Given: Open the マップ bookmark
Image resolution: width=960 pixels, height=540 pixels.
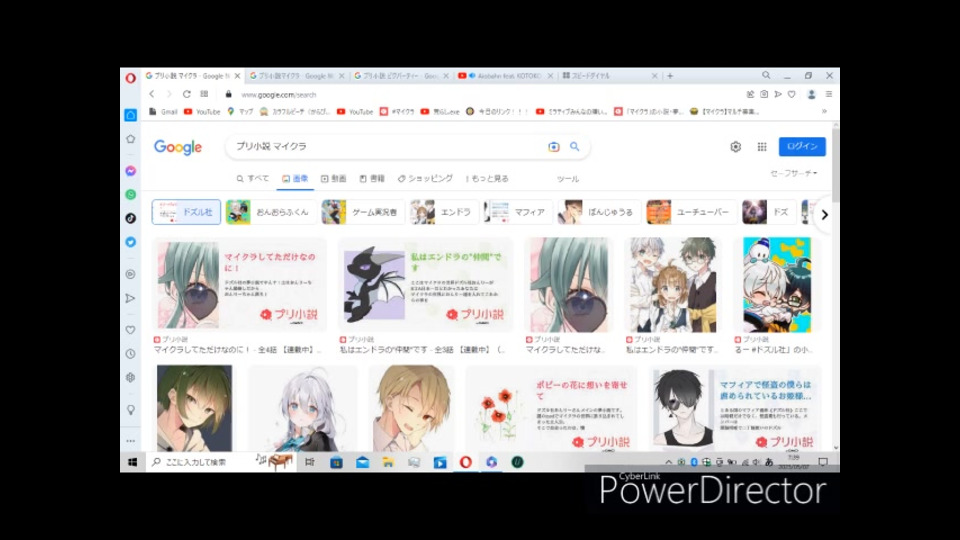Looking at the screenshot, I should 240,111.
